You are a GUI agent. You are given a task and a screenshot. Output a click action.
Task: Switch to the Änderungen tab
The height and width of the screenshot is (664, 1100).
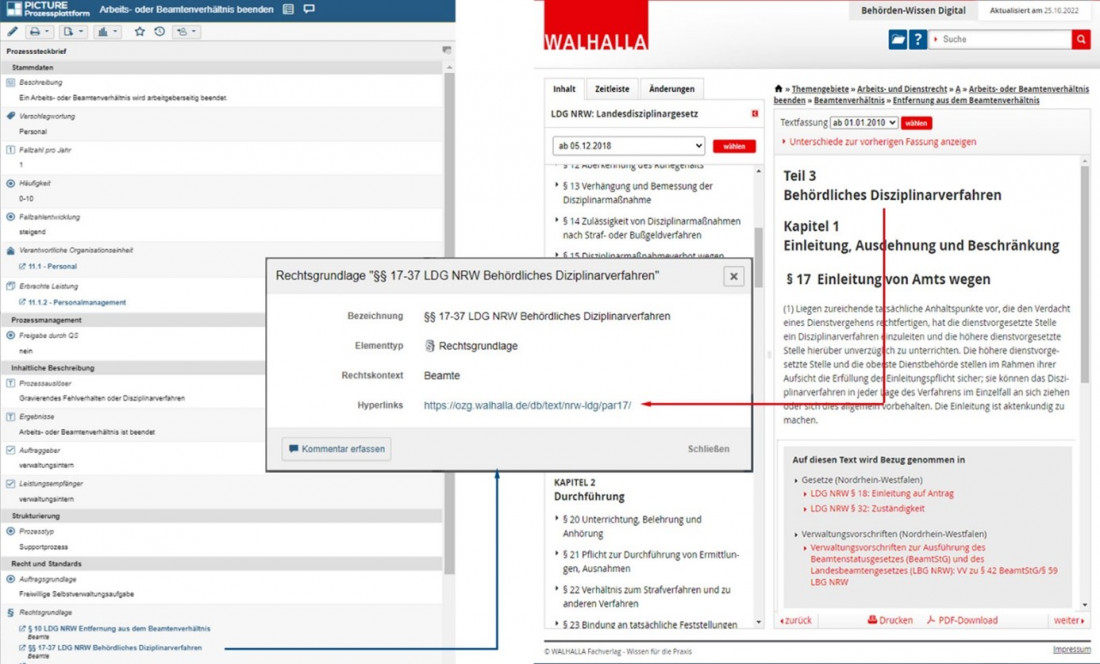671,89
